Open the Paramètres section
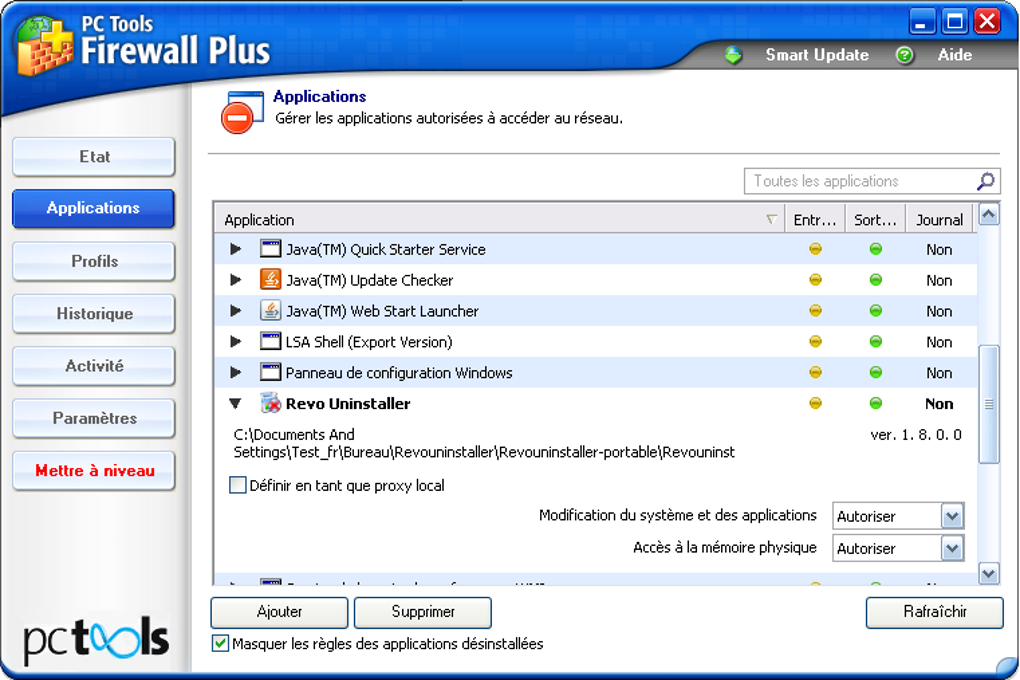 click(x=94, y=418)
